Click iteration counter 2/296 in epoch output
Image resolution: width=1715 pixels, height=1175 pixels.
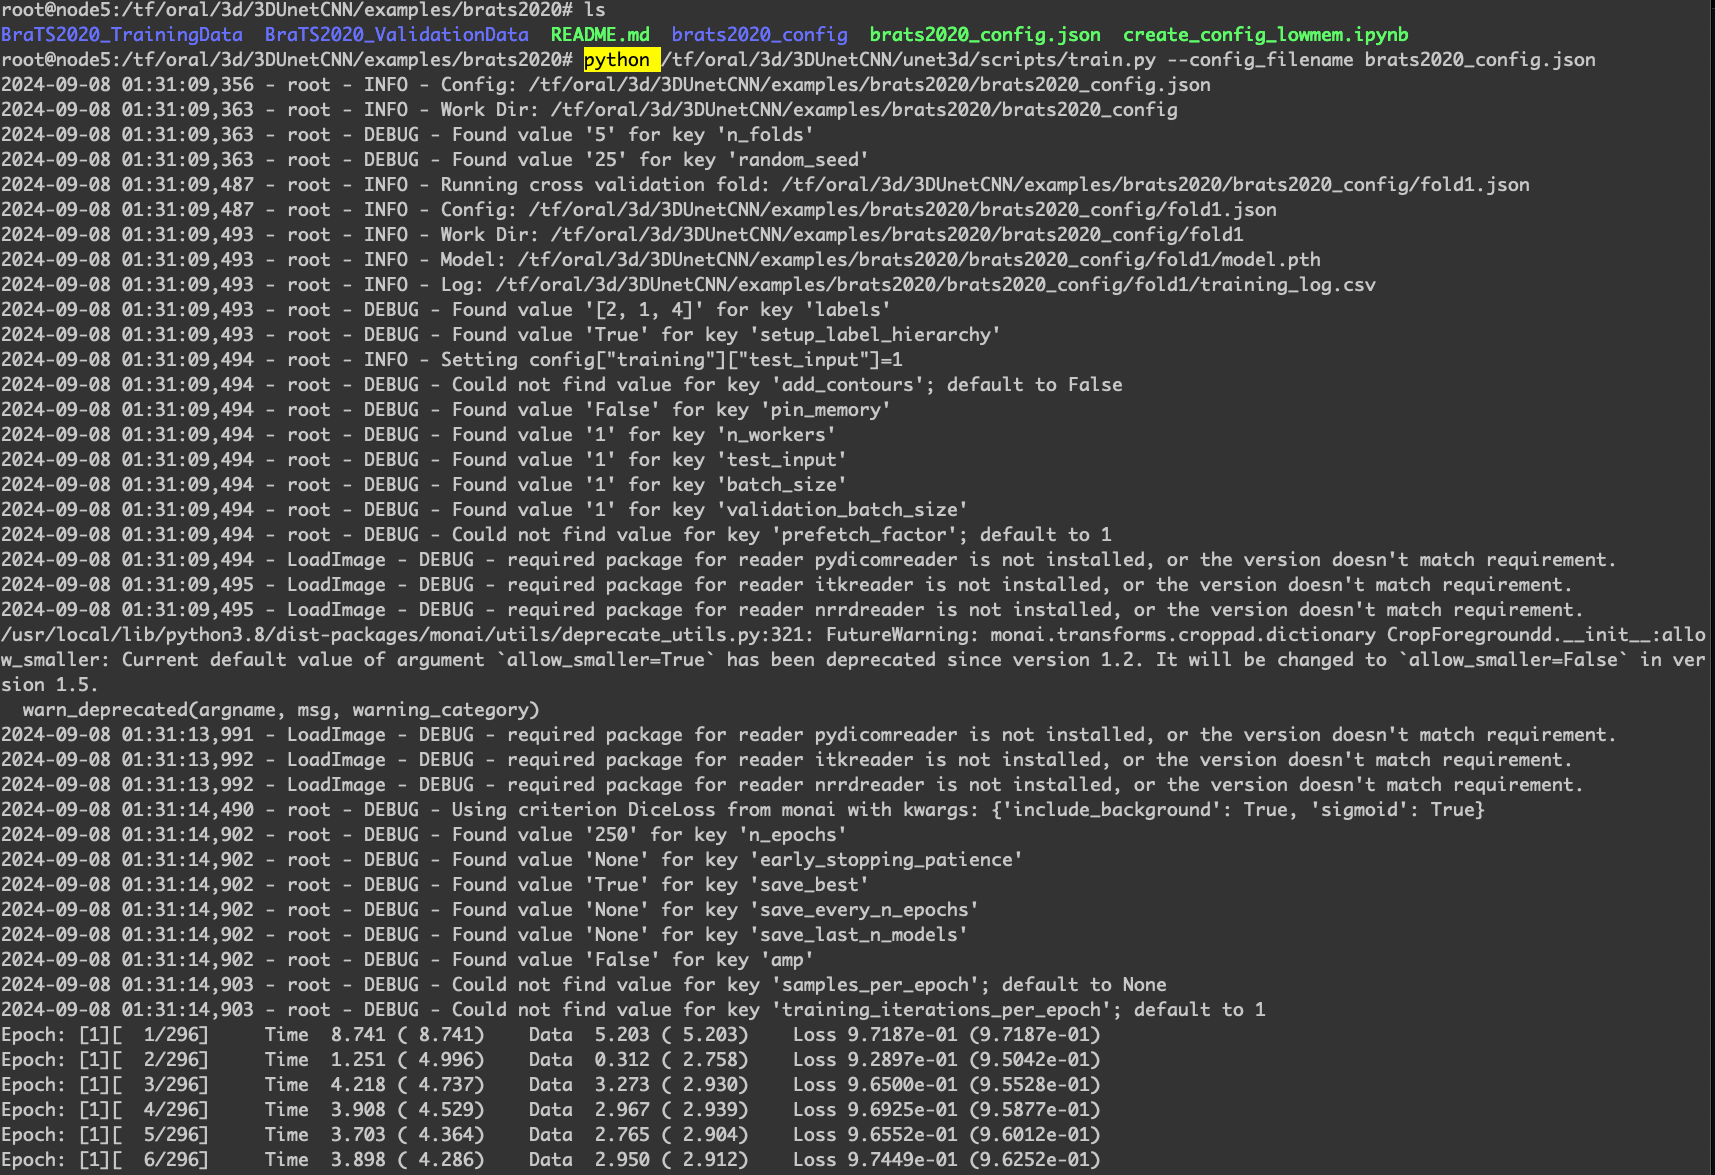coord(171,1060)
